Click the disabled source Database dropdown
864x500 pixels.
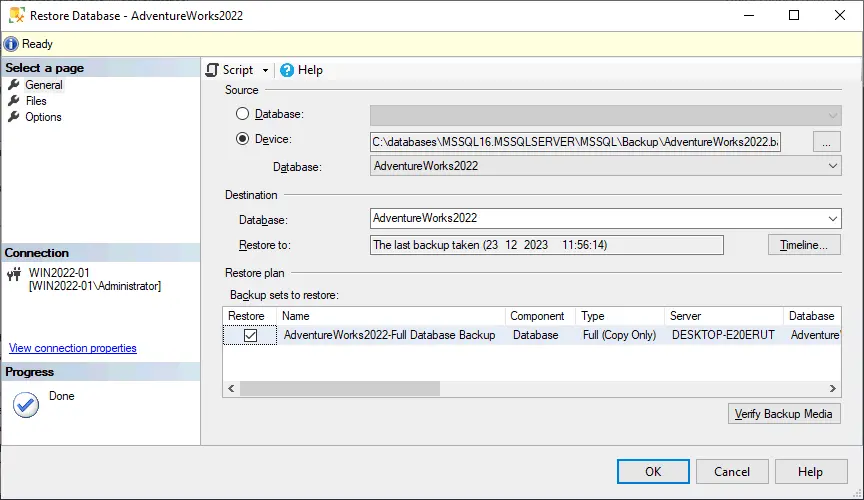tap(606, 115)
